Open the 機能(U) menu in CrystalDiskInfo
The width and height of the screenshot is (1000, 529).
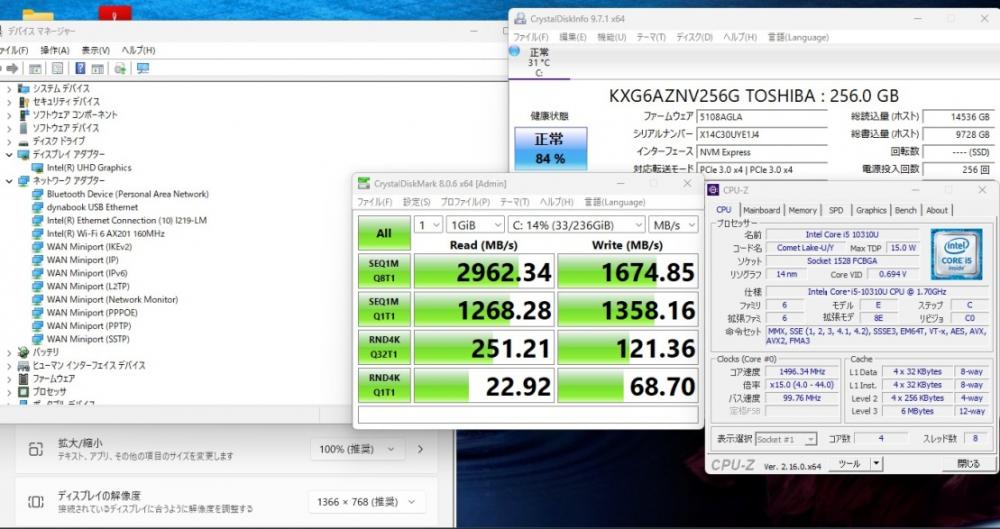click(x=611, y=37)
